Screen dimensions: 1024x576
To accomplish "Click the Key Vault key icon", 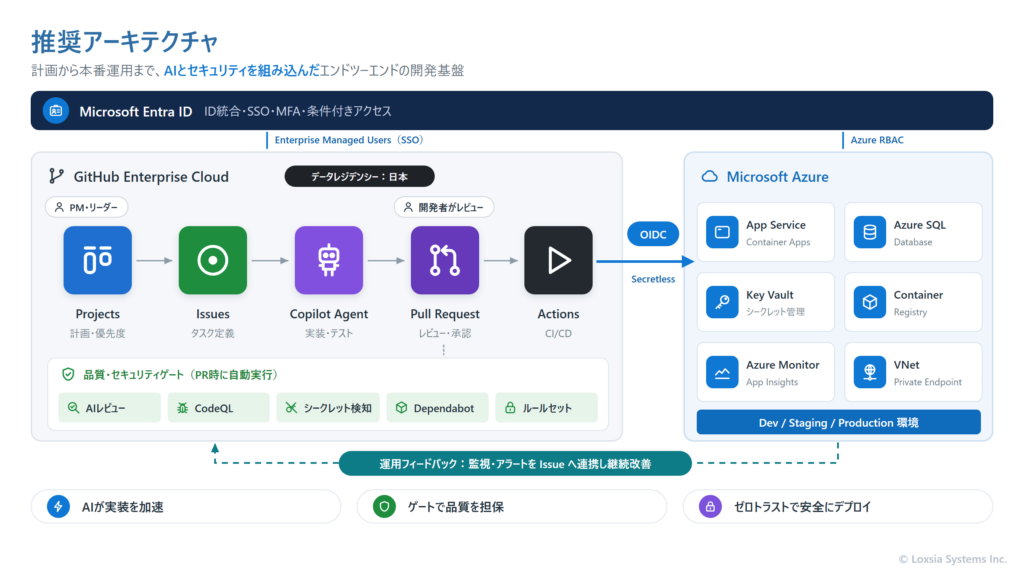I will (722, 302).
